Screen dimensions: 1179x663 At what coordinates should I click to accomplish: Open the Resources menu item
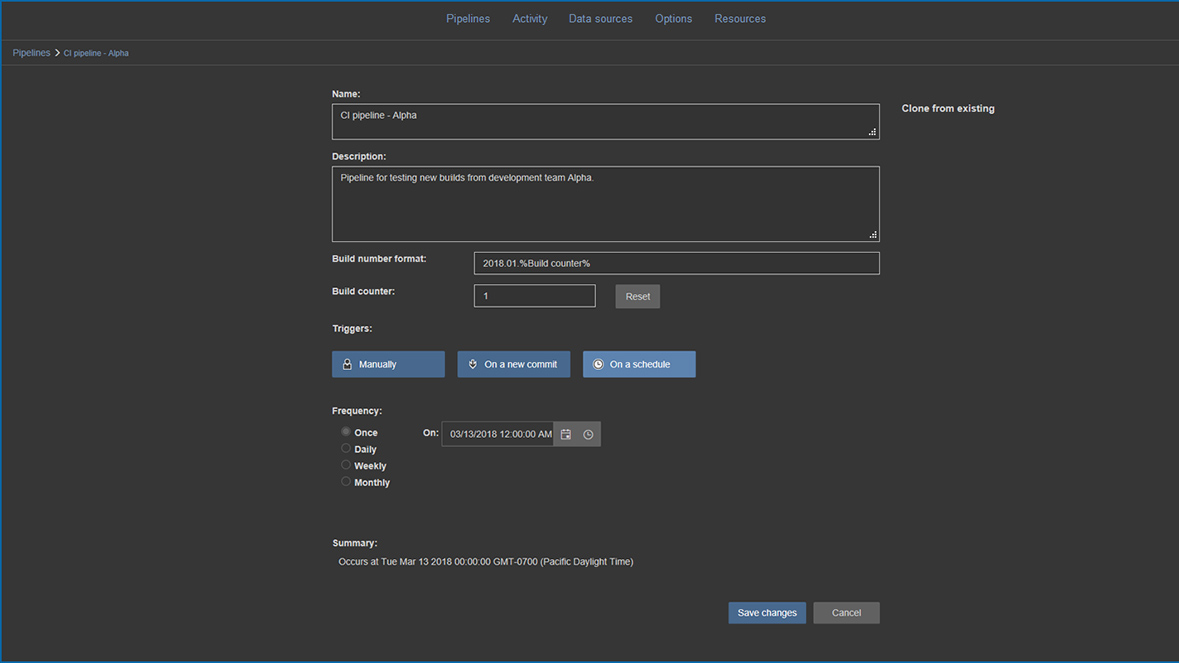click(740, 19)
